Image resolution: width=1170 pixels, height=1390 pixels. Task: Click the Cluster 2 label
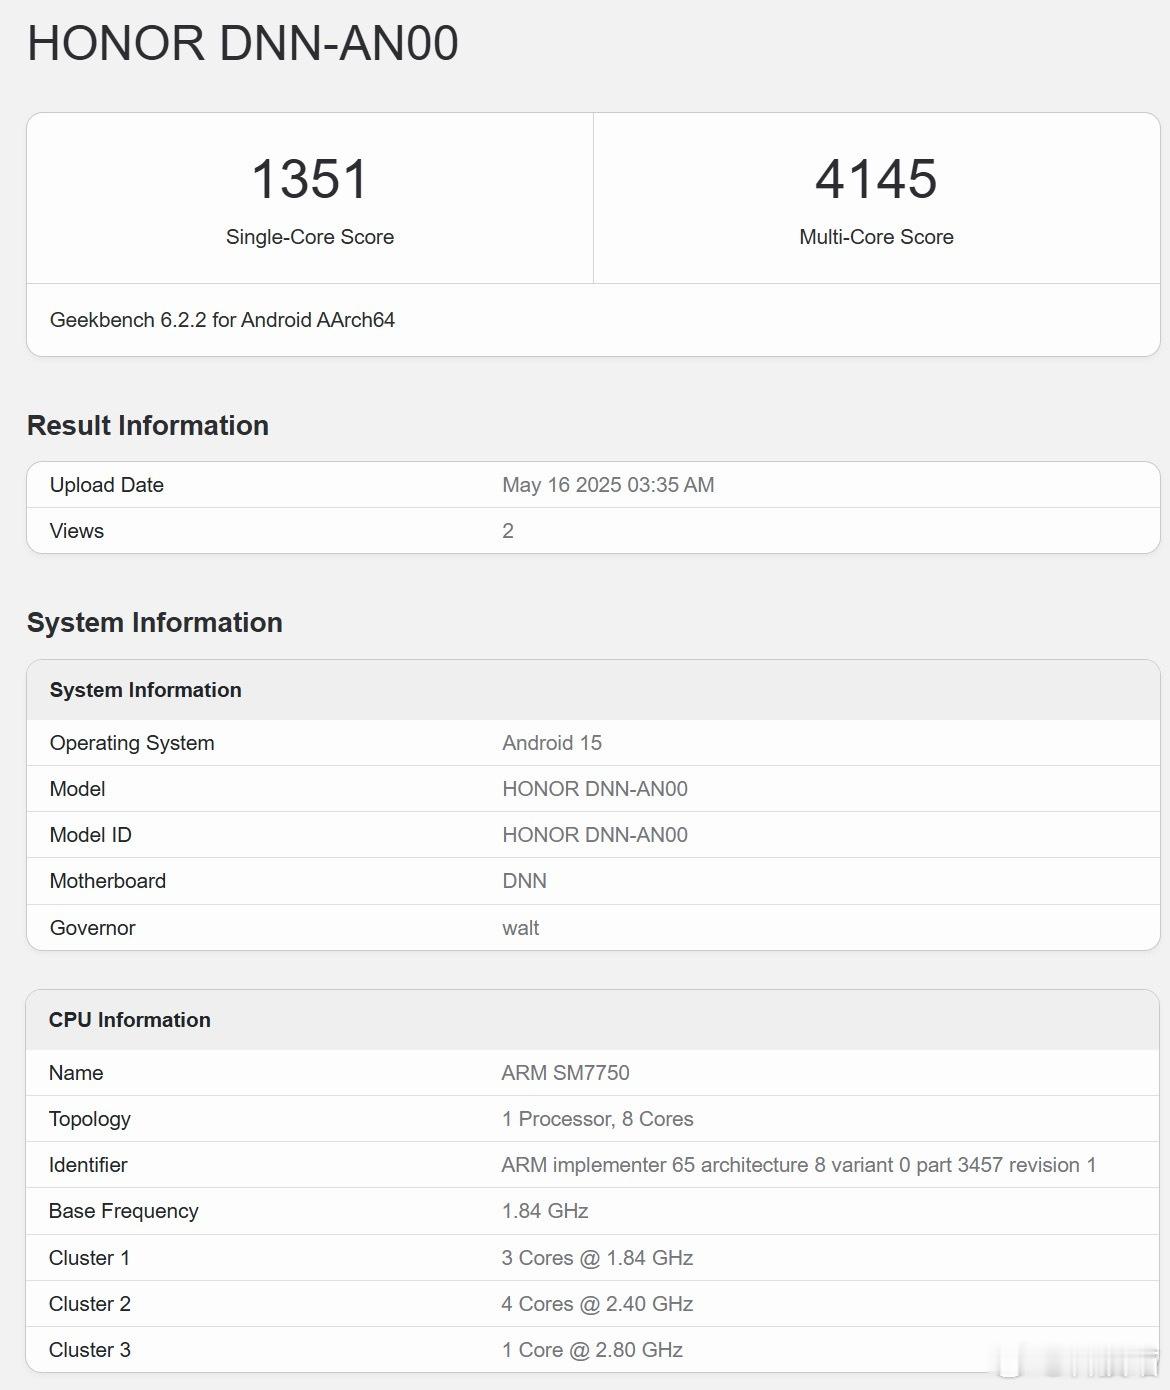click(x=90, y=1304)
